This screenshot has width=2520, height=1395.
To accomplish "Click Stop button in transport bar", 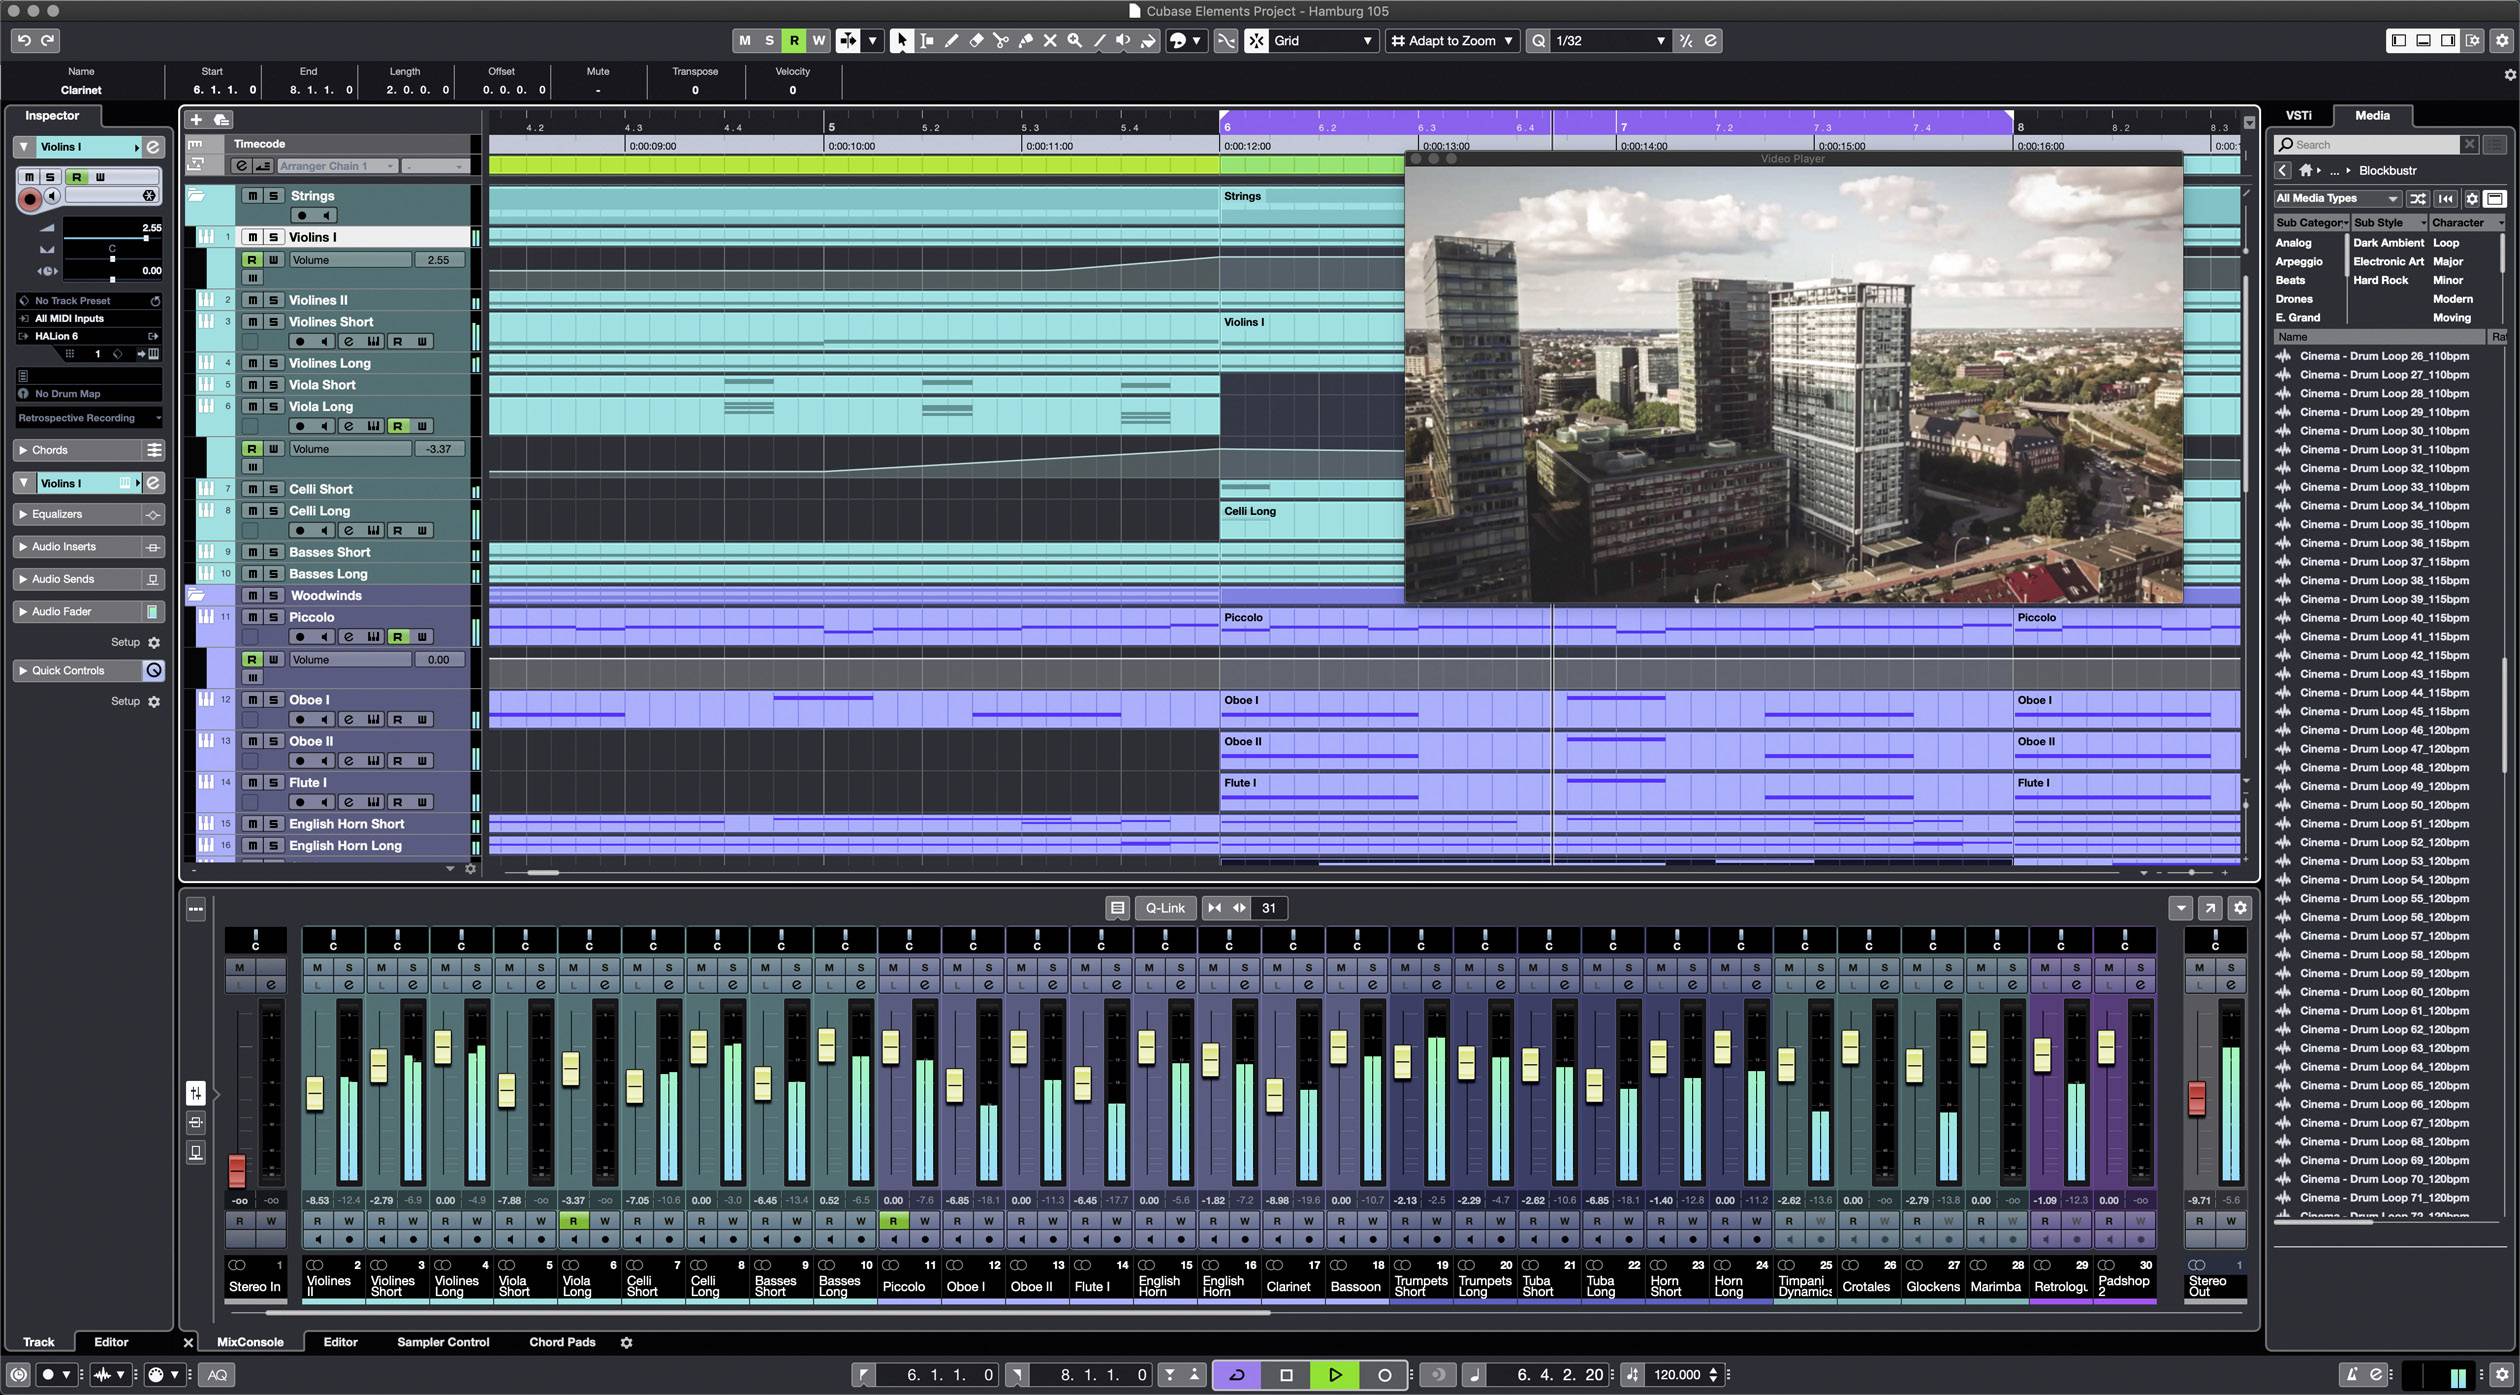I will click(x=1287, y=1374).
